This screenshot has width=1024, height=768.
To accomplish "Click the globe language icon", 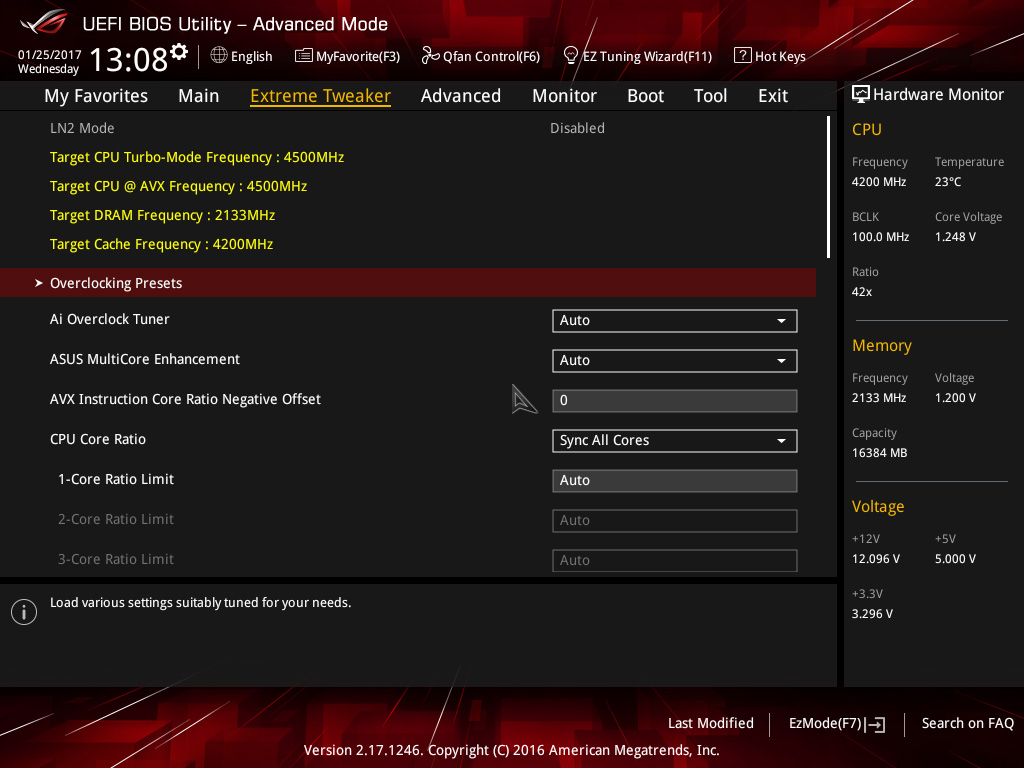I will tap(219, 56).
